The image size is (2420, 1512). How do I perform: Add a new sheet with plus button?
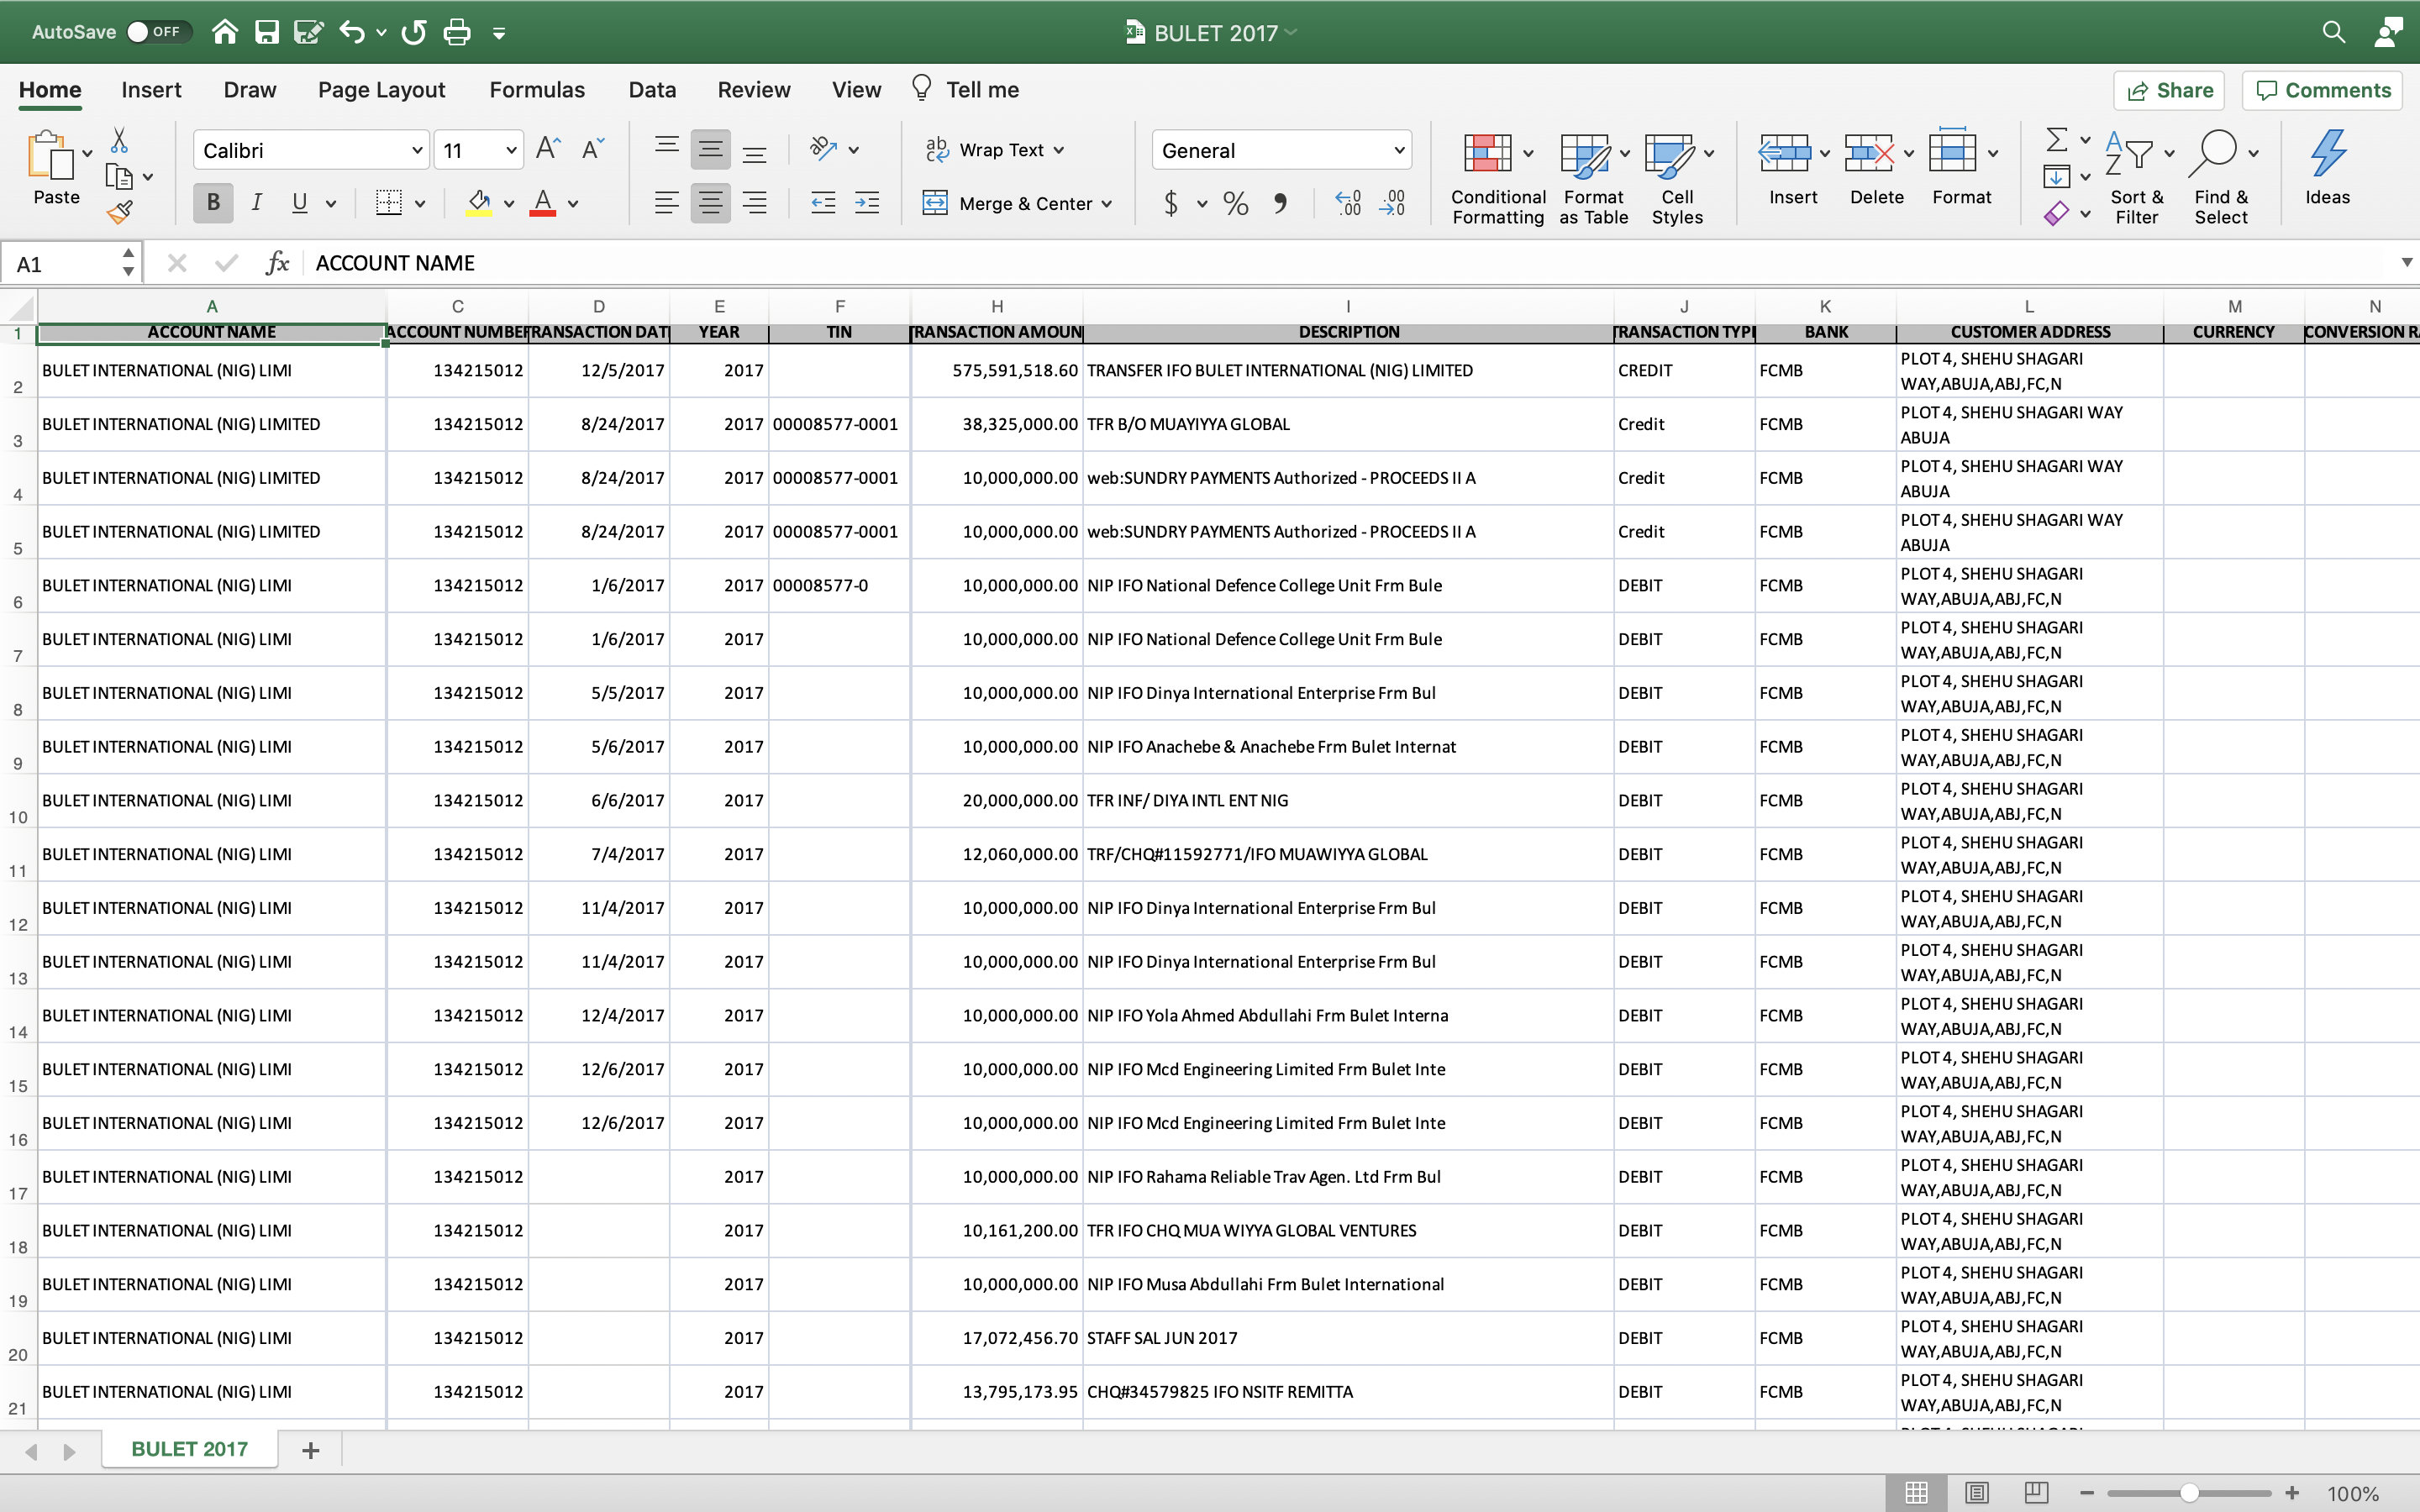click(x=310, y=1450)
